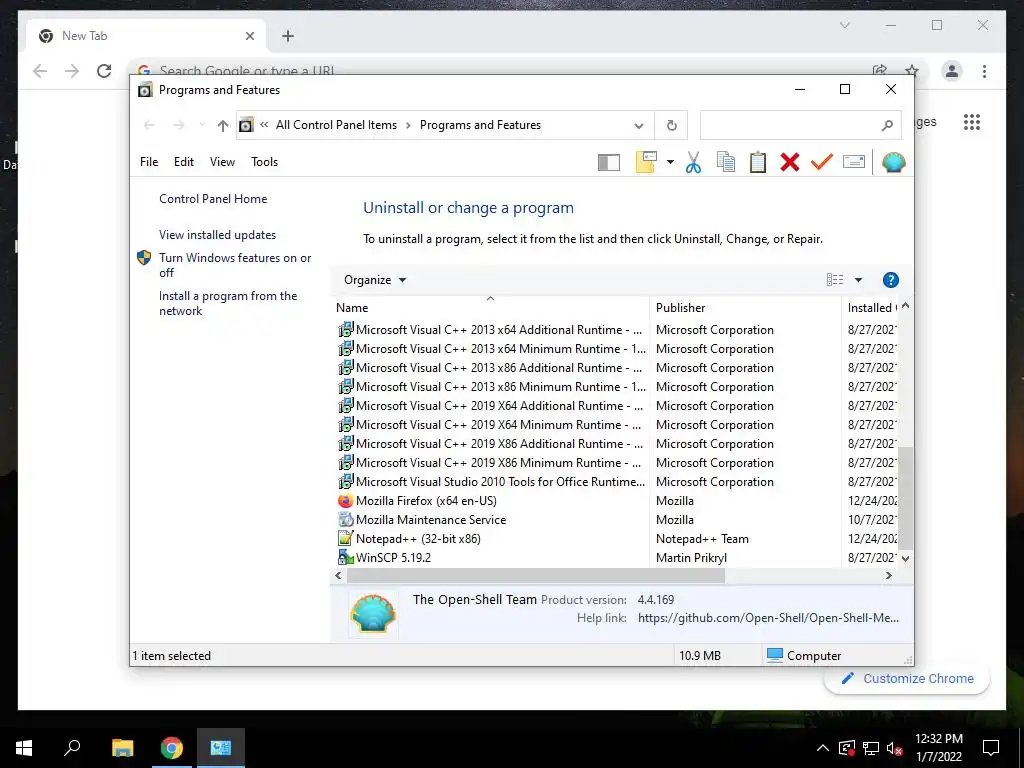Viewport: 1024px width, 768px height.
Task: Show hidden tray icons chevron
Action: click(823, 748)
